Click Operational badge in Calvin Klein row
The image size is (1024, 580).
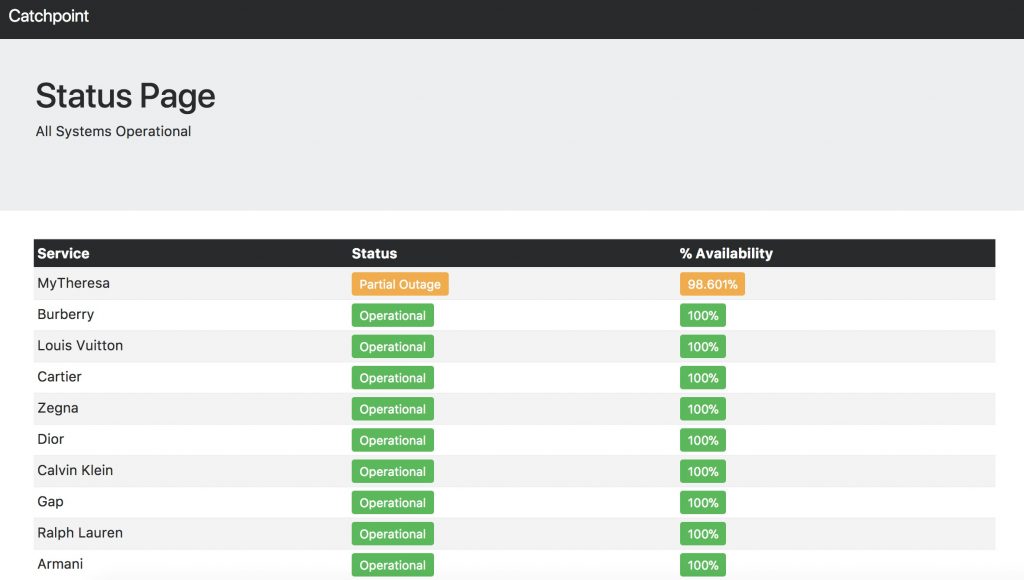392,472
